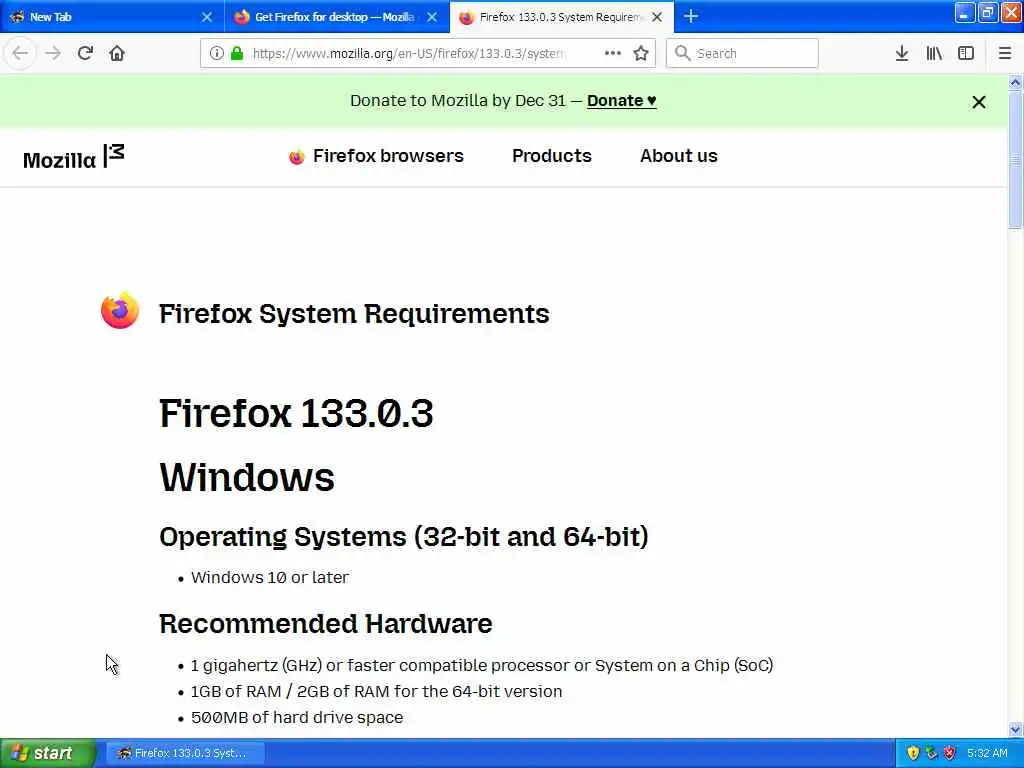Click the Windows 10 or later item
Screen dimensions: 1024x768
(270, 577)
